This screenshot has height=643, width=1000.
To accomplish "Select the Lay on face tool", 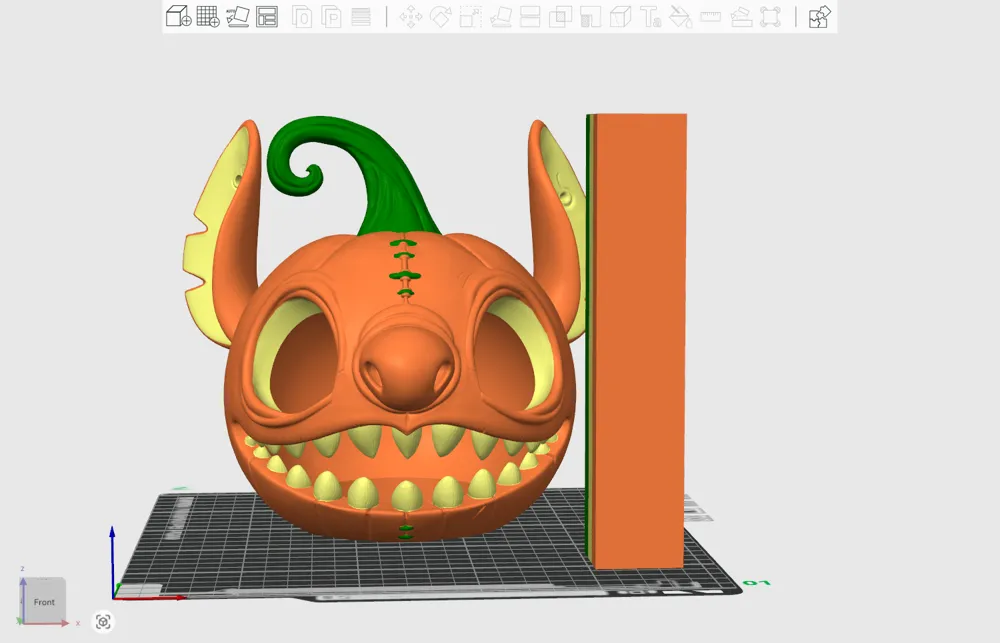I will click(501, 17).
